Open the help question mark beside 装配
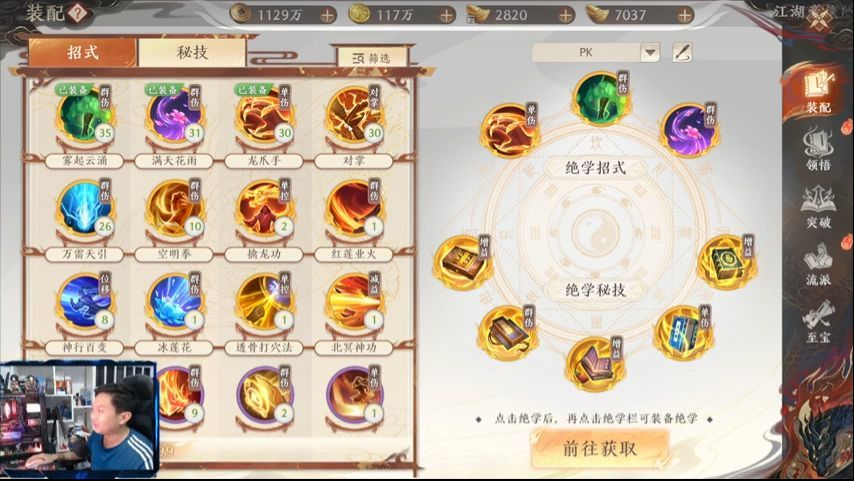This screenshot has width=854, height=481. click(x=78, y=13)
